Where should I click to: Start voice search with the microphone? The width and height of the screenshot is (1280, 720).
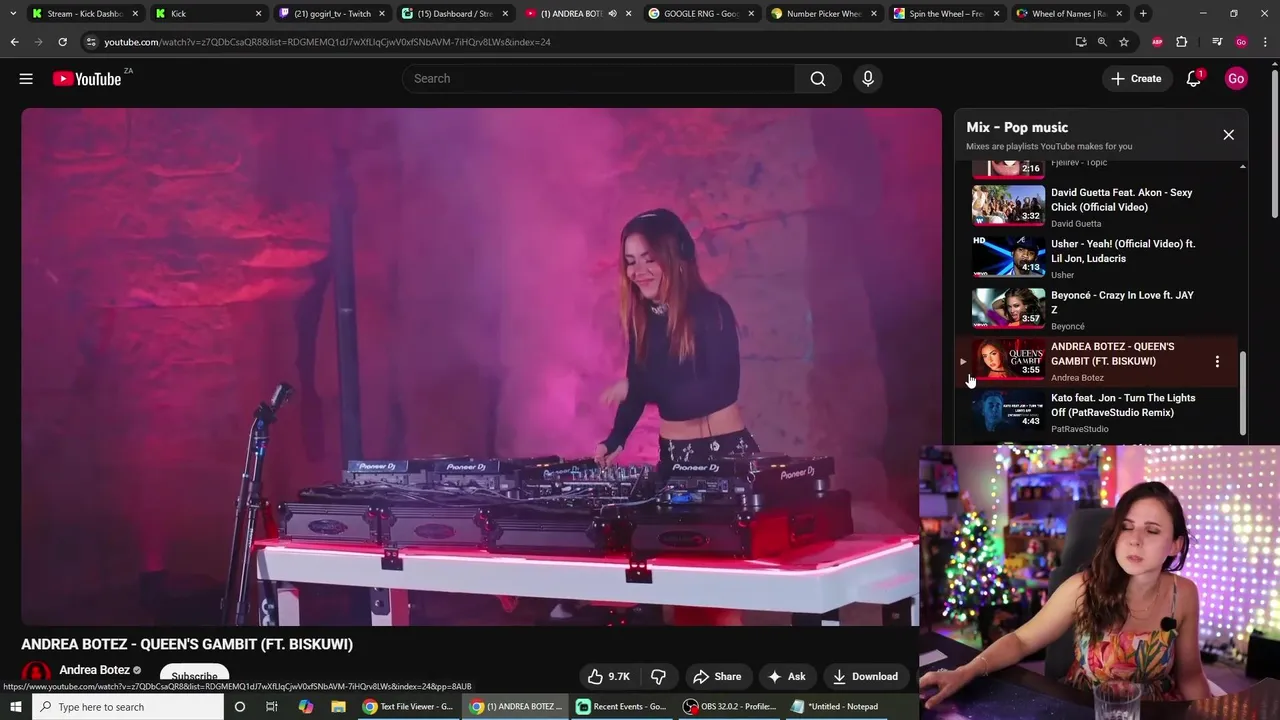pos(868,79)
